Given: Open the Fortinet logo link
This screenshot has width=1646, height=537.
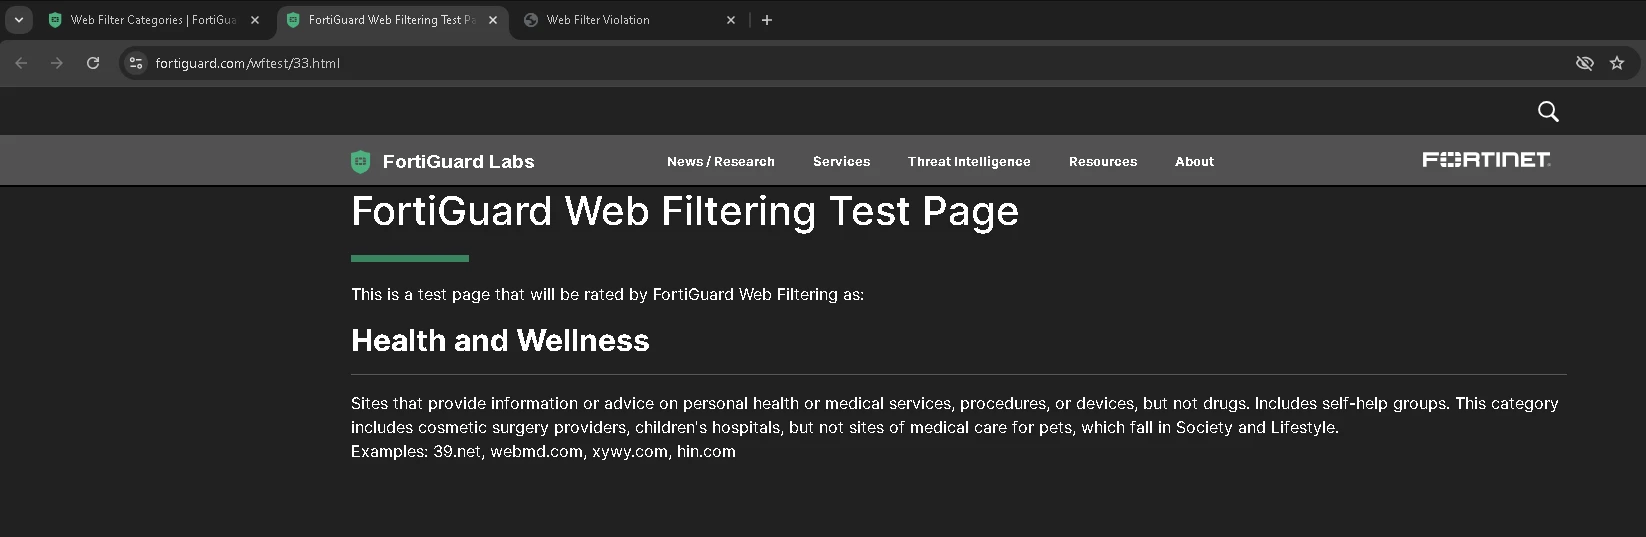Looking at the screenshot, I should [x=1486, y=160].
